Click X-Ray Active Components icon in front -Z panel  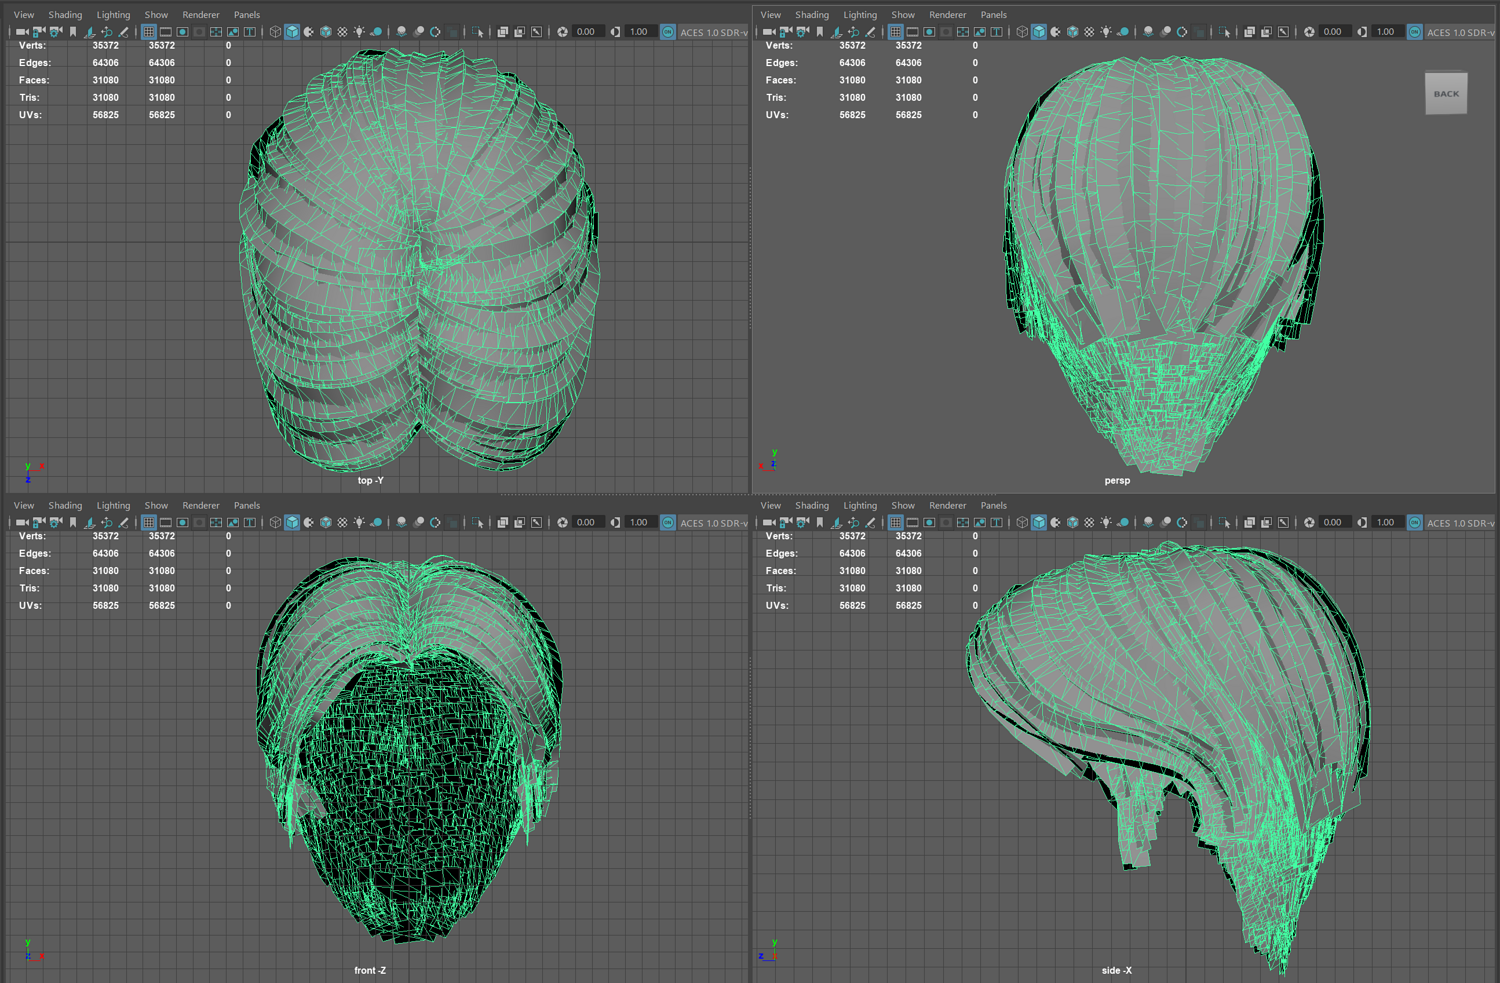[x=519, y=522]
